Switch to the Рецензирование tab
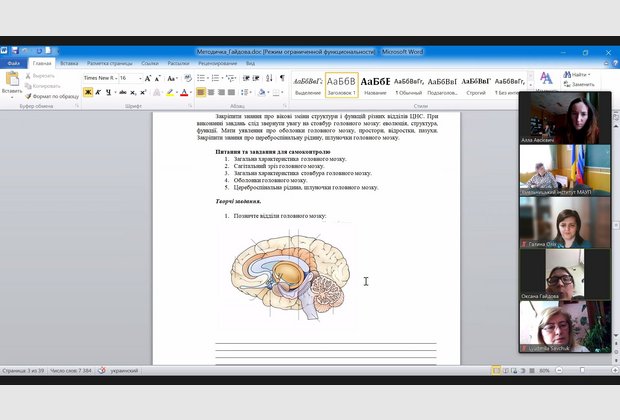The image size is (620, 420). (x=217, y=63)
